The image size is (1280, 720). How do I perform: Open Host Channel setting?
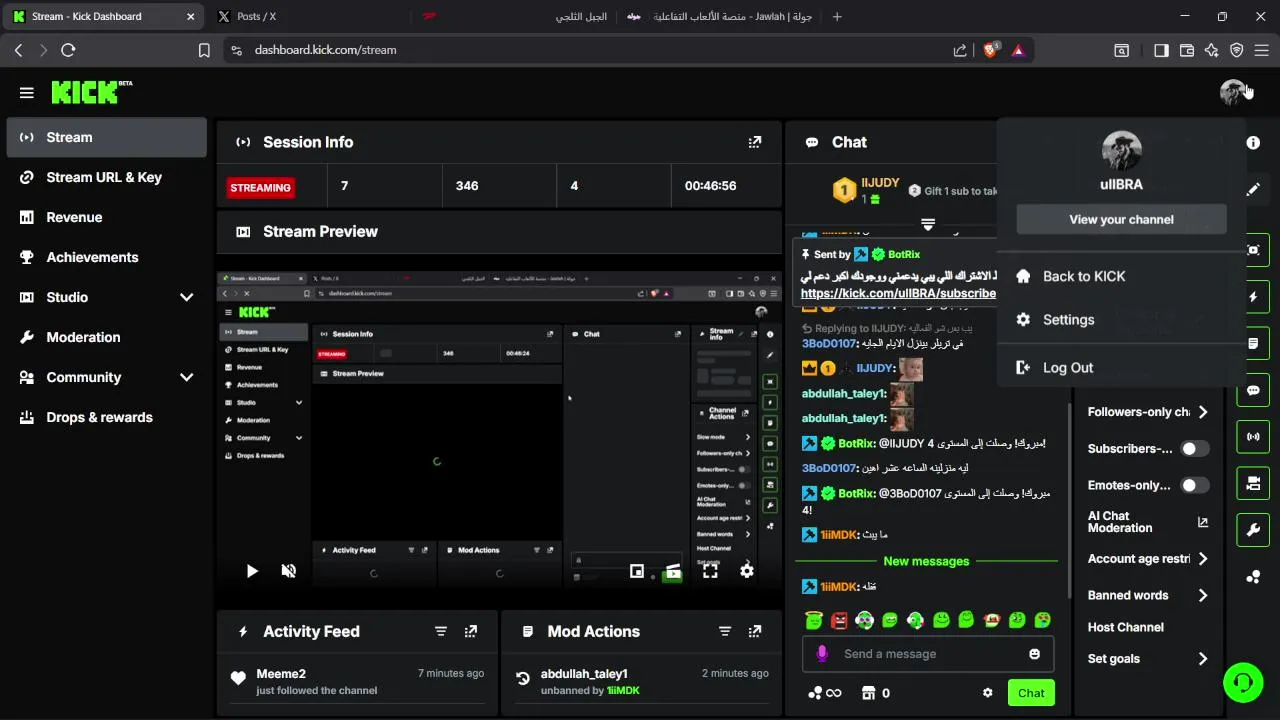pyautogui.click(x=1126, y=627)
